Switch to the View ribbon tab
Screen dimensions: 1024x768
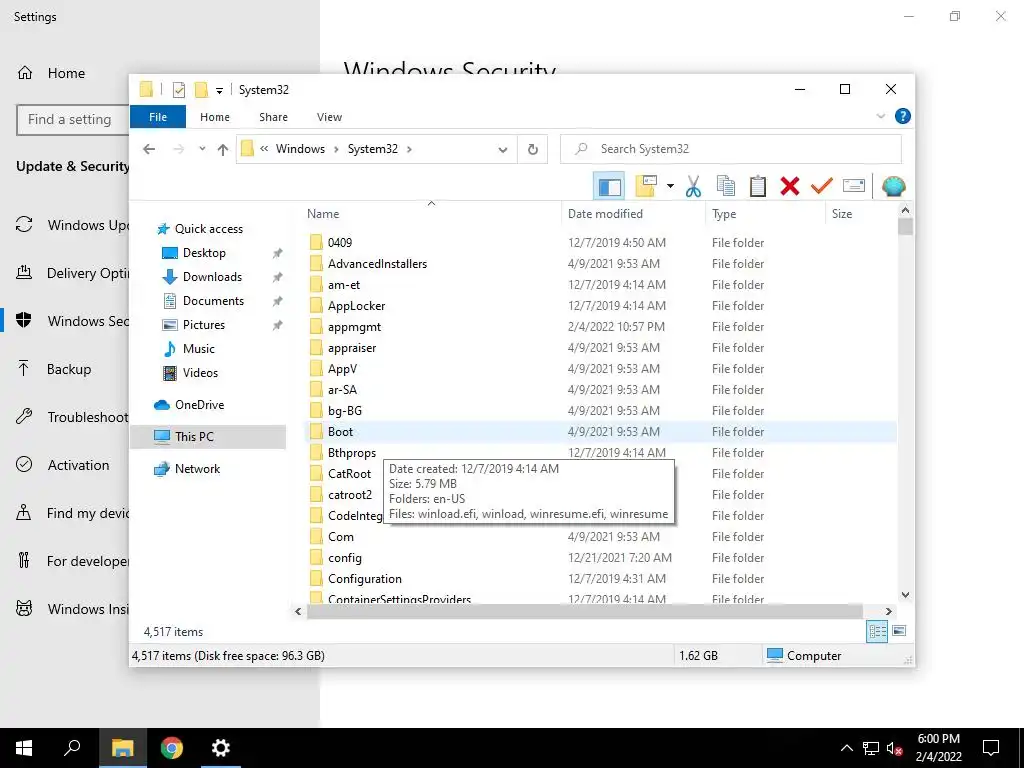(329, 117)
